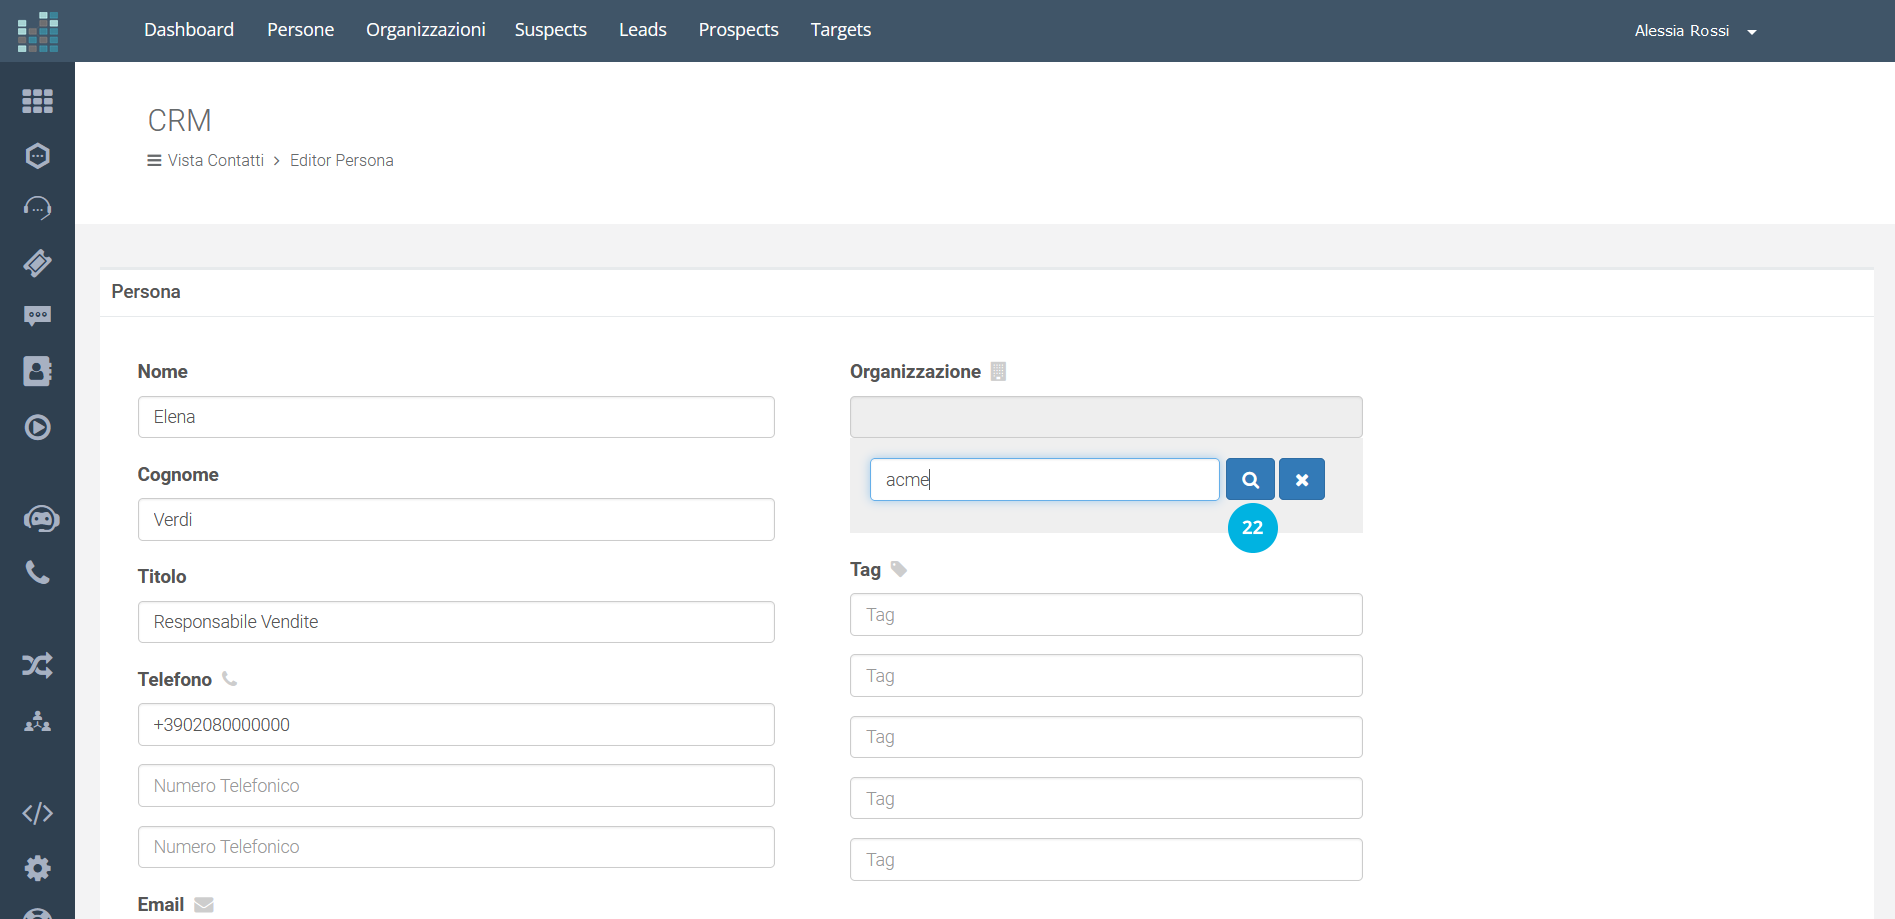Go to the Dashboard menu

189,30
